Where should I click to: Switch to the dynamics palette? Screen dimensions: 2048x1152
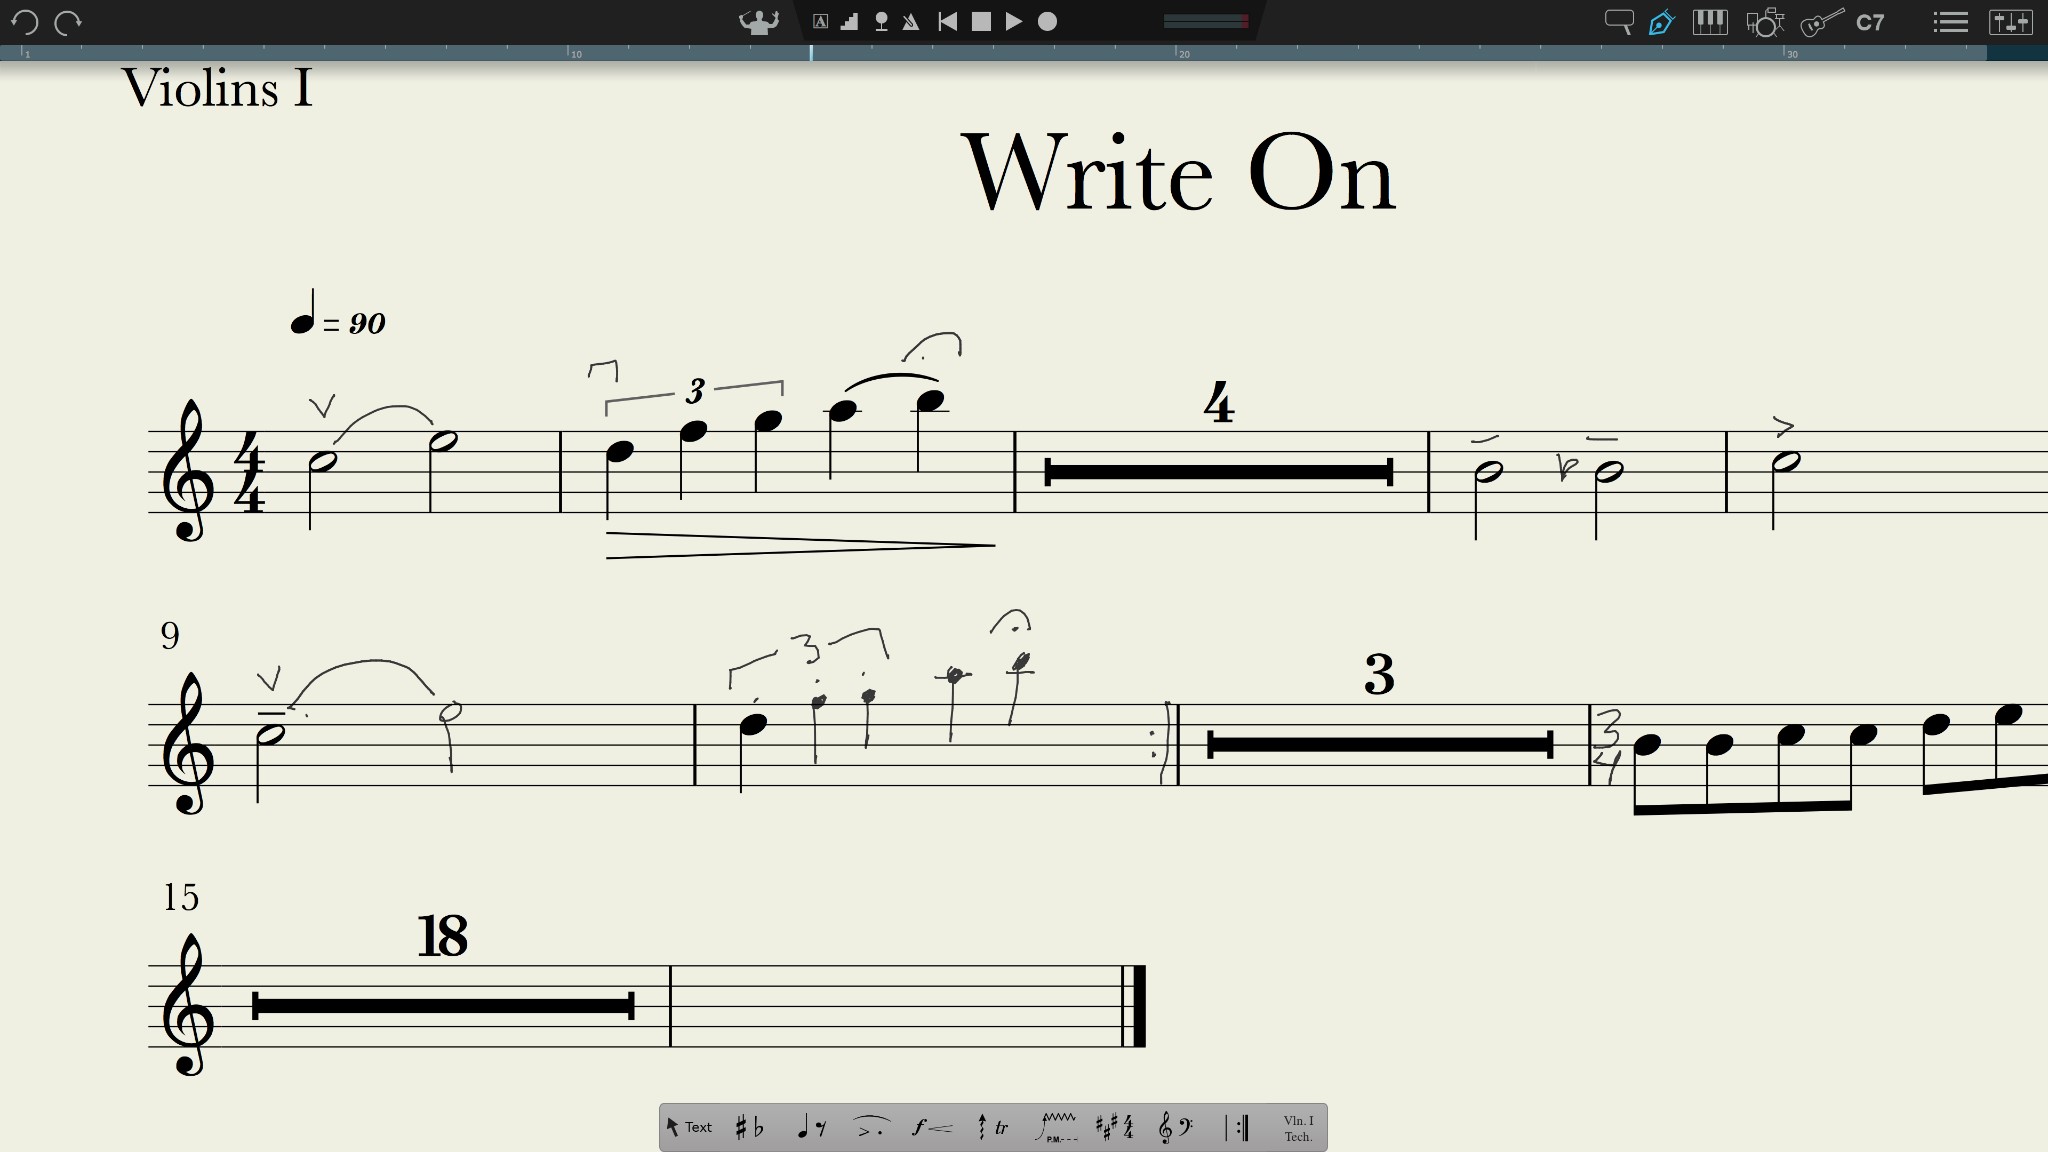point(928,1127)
